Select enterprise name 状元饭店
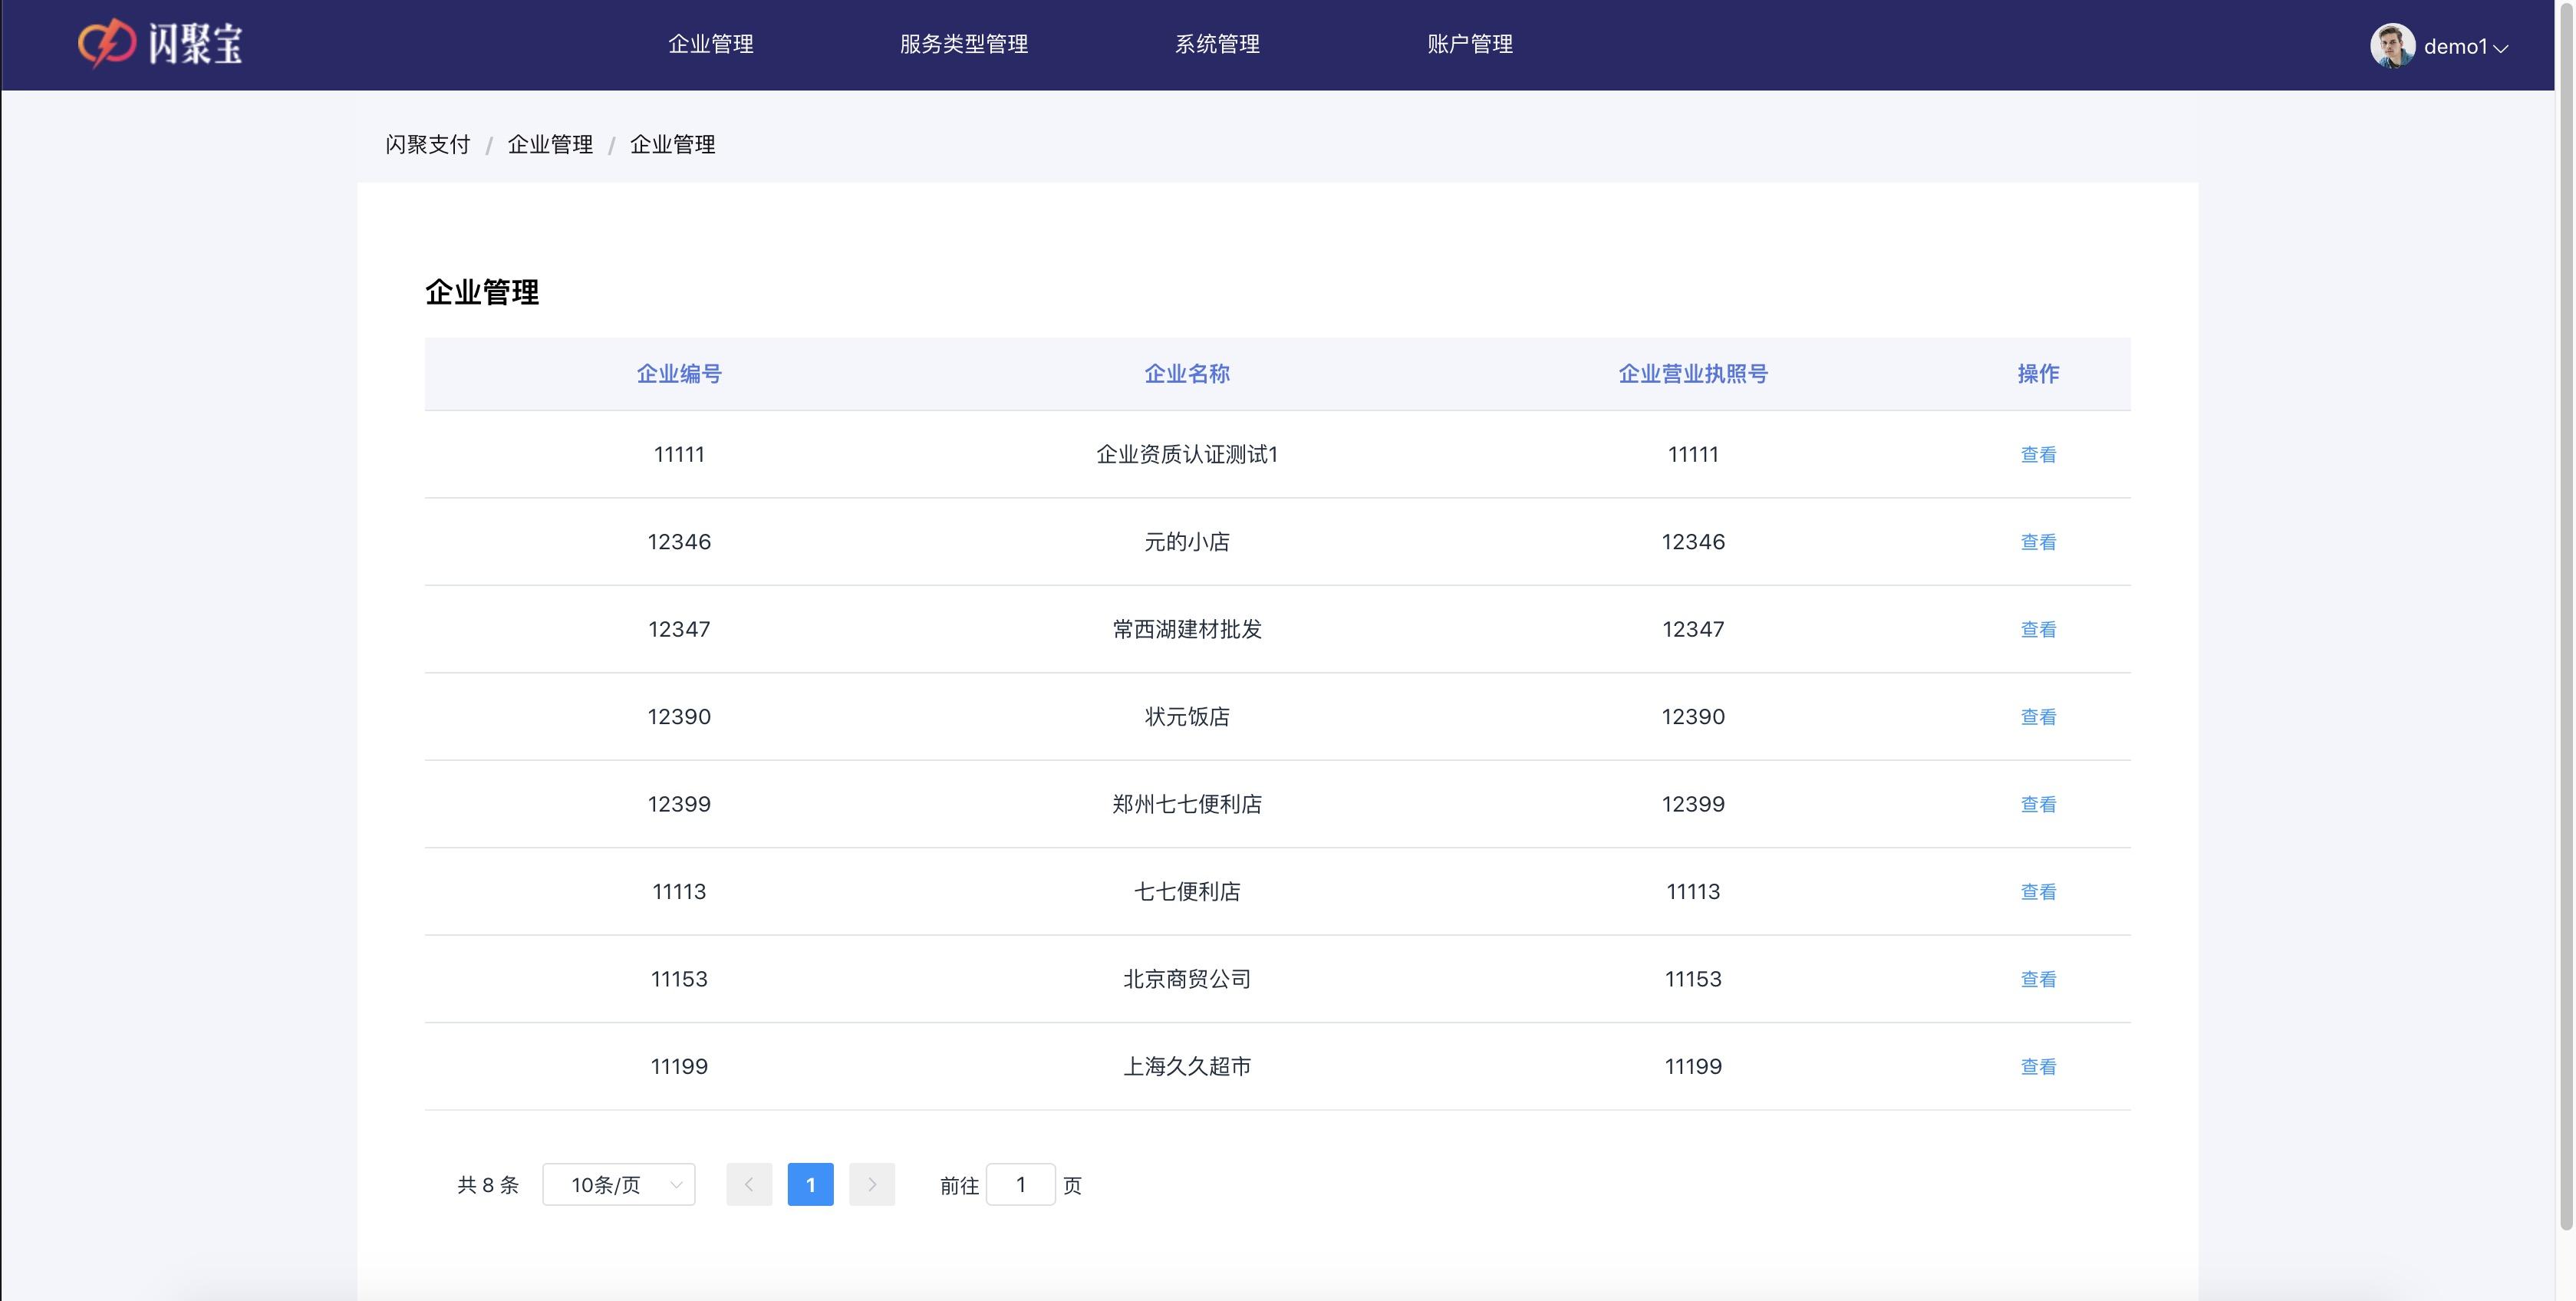This screenshot has width=2576, height=1301. [1187, 717]
